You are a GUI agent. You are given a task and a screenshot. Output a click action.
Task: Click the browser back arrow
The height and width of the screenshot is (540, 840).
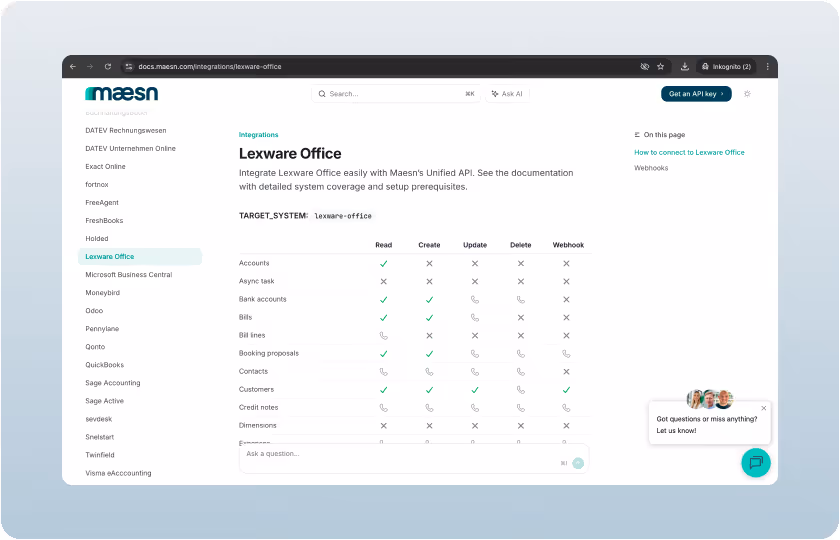coord(73,66)
